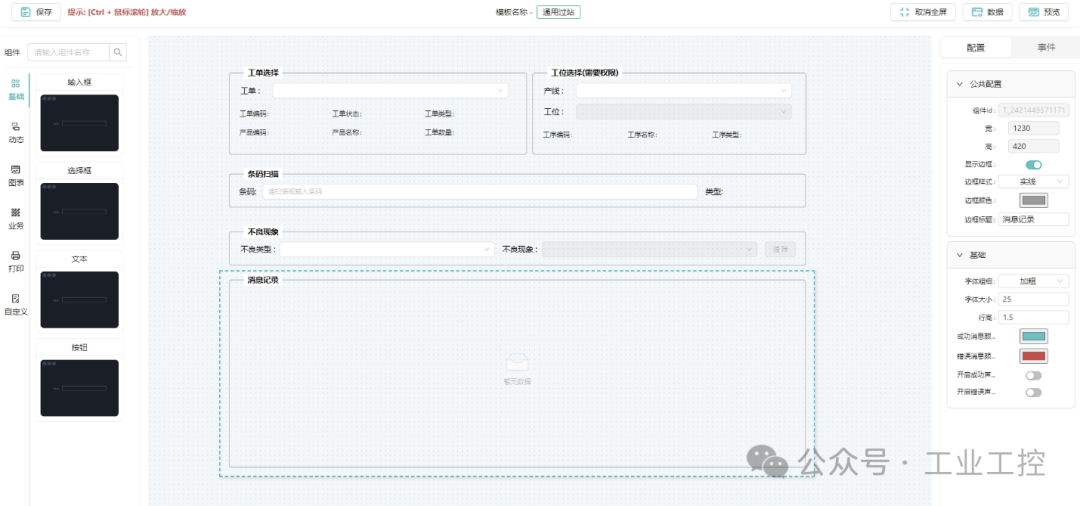Select the 输入框 component thumbnail

(x=79, y=123)
